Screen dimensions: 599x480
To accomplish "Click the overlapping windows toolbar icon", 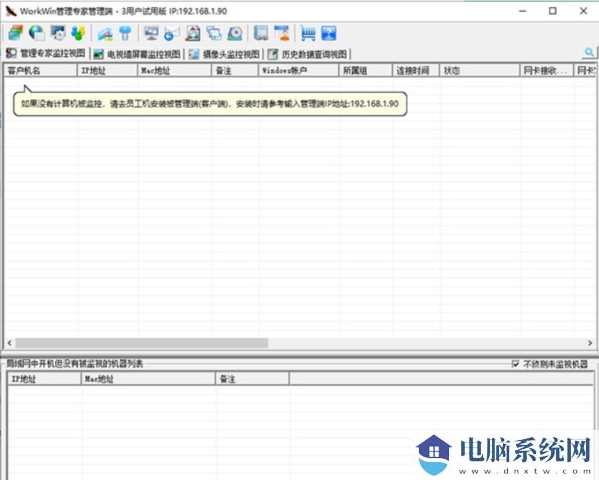I will (x=214, y=33).
